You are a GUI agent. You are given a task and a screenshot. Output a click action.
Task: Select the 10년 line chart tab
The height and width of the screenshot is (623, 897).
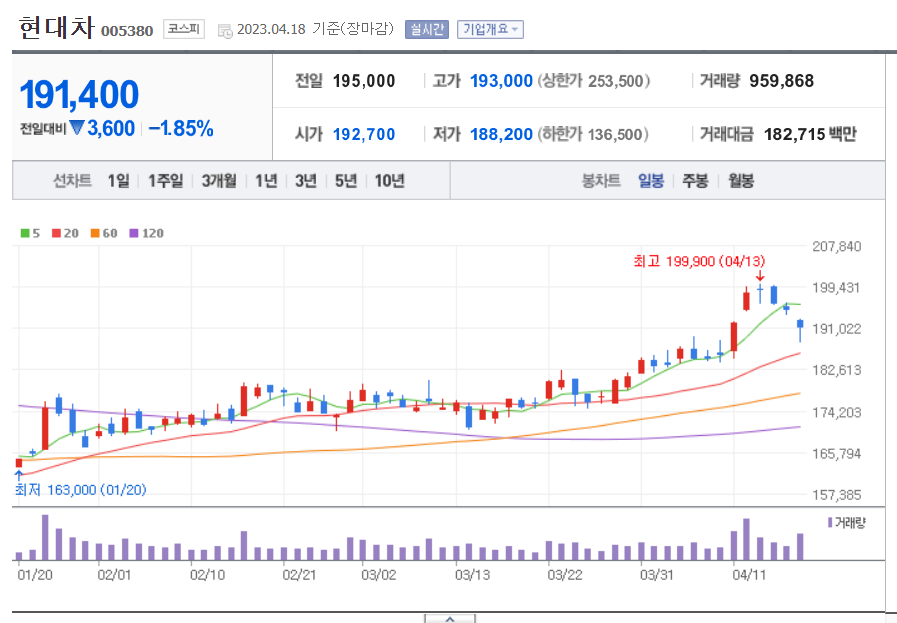390,181
